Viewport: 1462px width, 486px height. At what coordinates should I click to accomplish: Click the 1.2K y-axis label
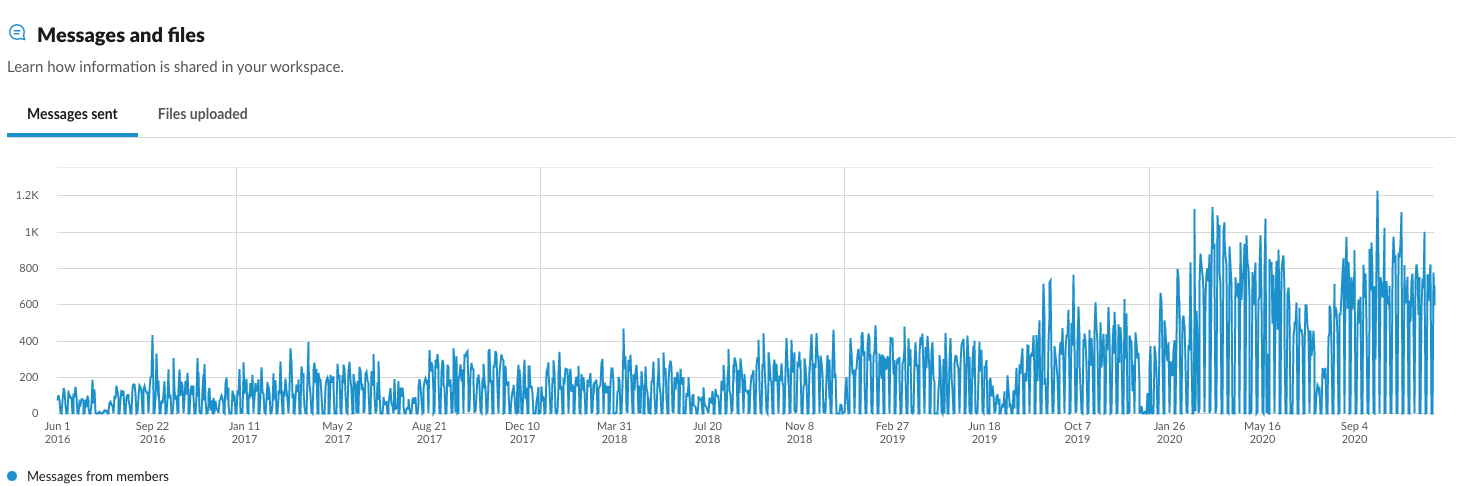tap(26, 196)
